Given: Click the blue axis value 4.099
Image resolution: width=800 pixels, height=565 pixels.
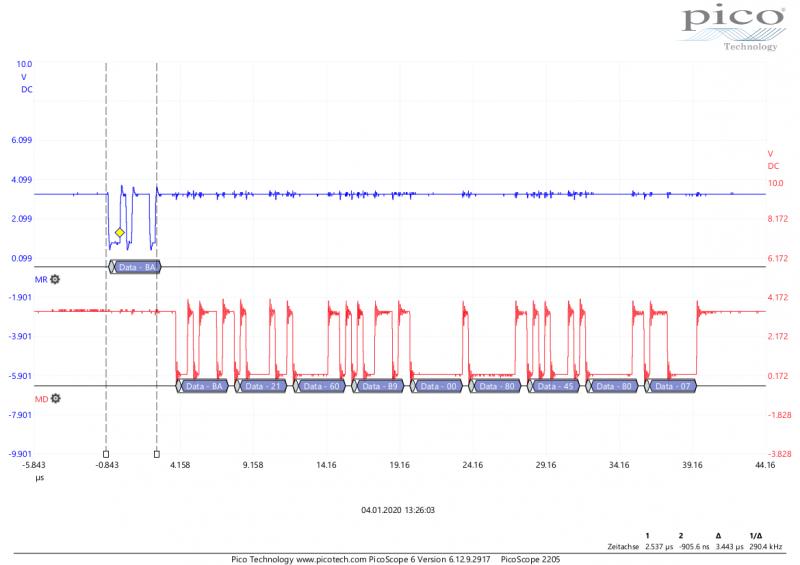Looking at the screenshot, I should [21, 180].
